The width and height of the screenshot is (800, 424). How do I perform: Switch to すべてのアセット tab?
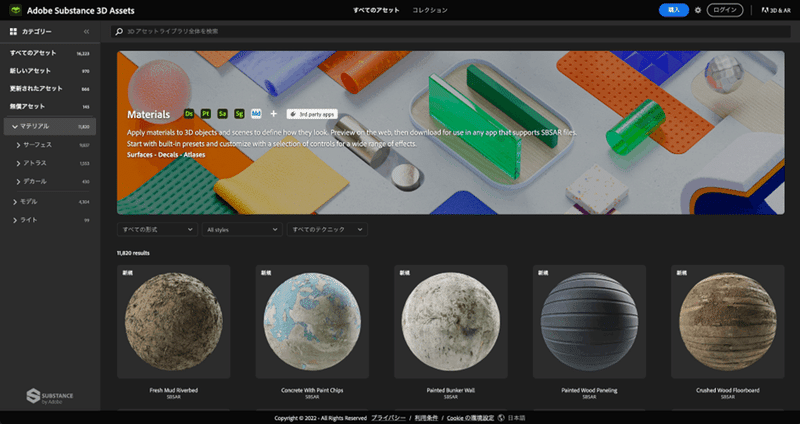coord(376,10)
